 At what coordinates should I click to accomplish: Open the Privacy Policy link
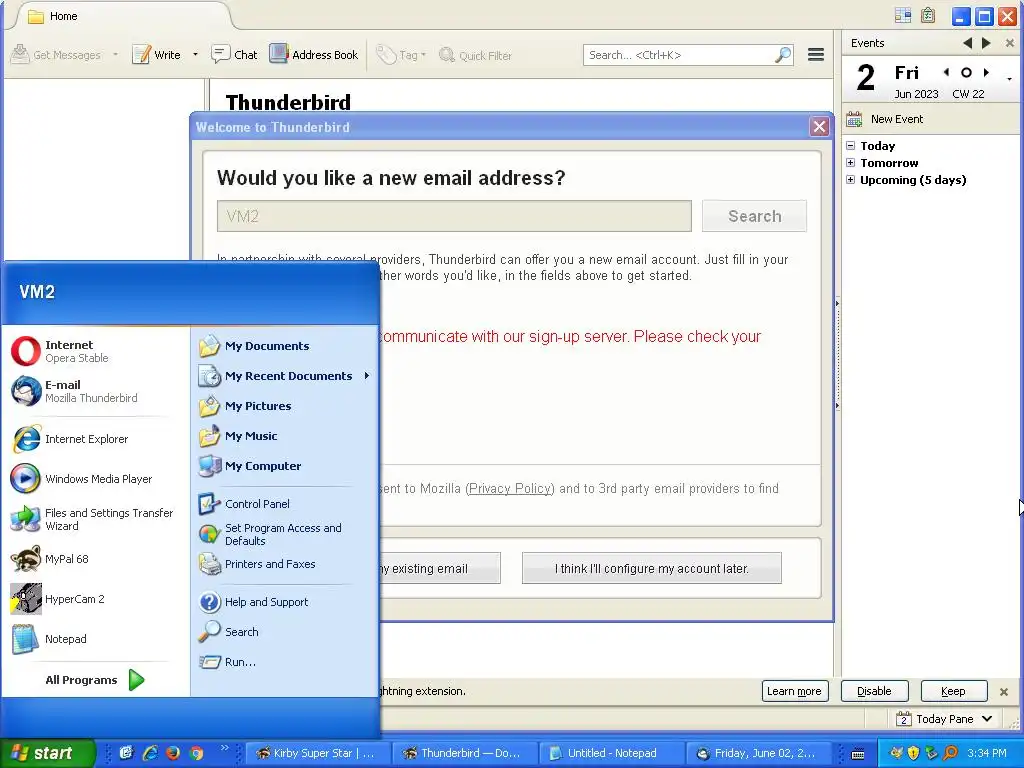point(511,488)
